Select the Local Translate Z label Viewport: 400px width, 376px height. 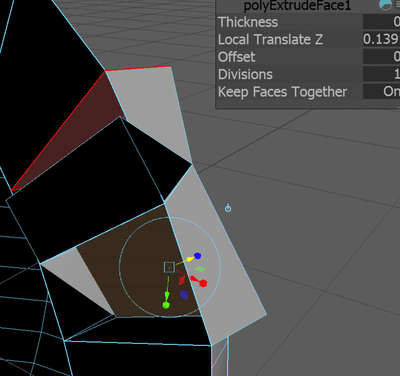tap(270, 40)
